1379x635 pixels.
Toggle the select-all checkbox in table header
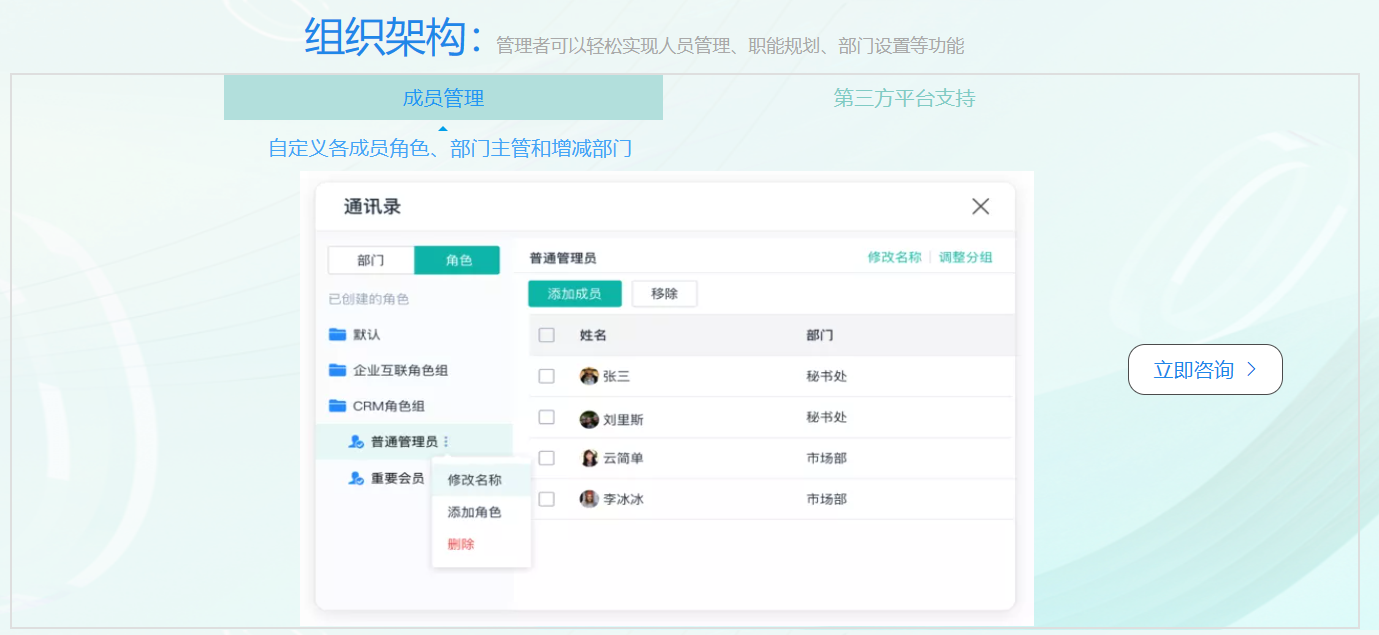(546, 335)
